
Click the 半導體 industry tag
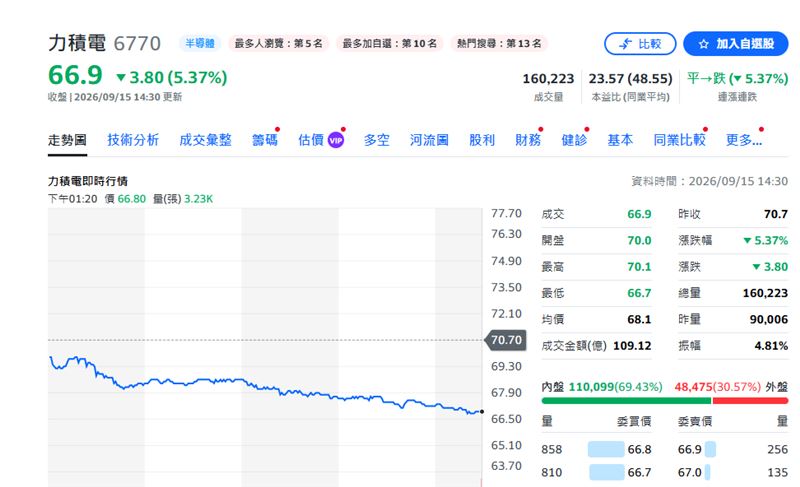200,43
